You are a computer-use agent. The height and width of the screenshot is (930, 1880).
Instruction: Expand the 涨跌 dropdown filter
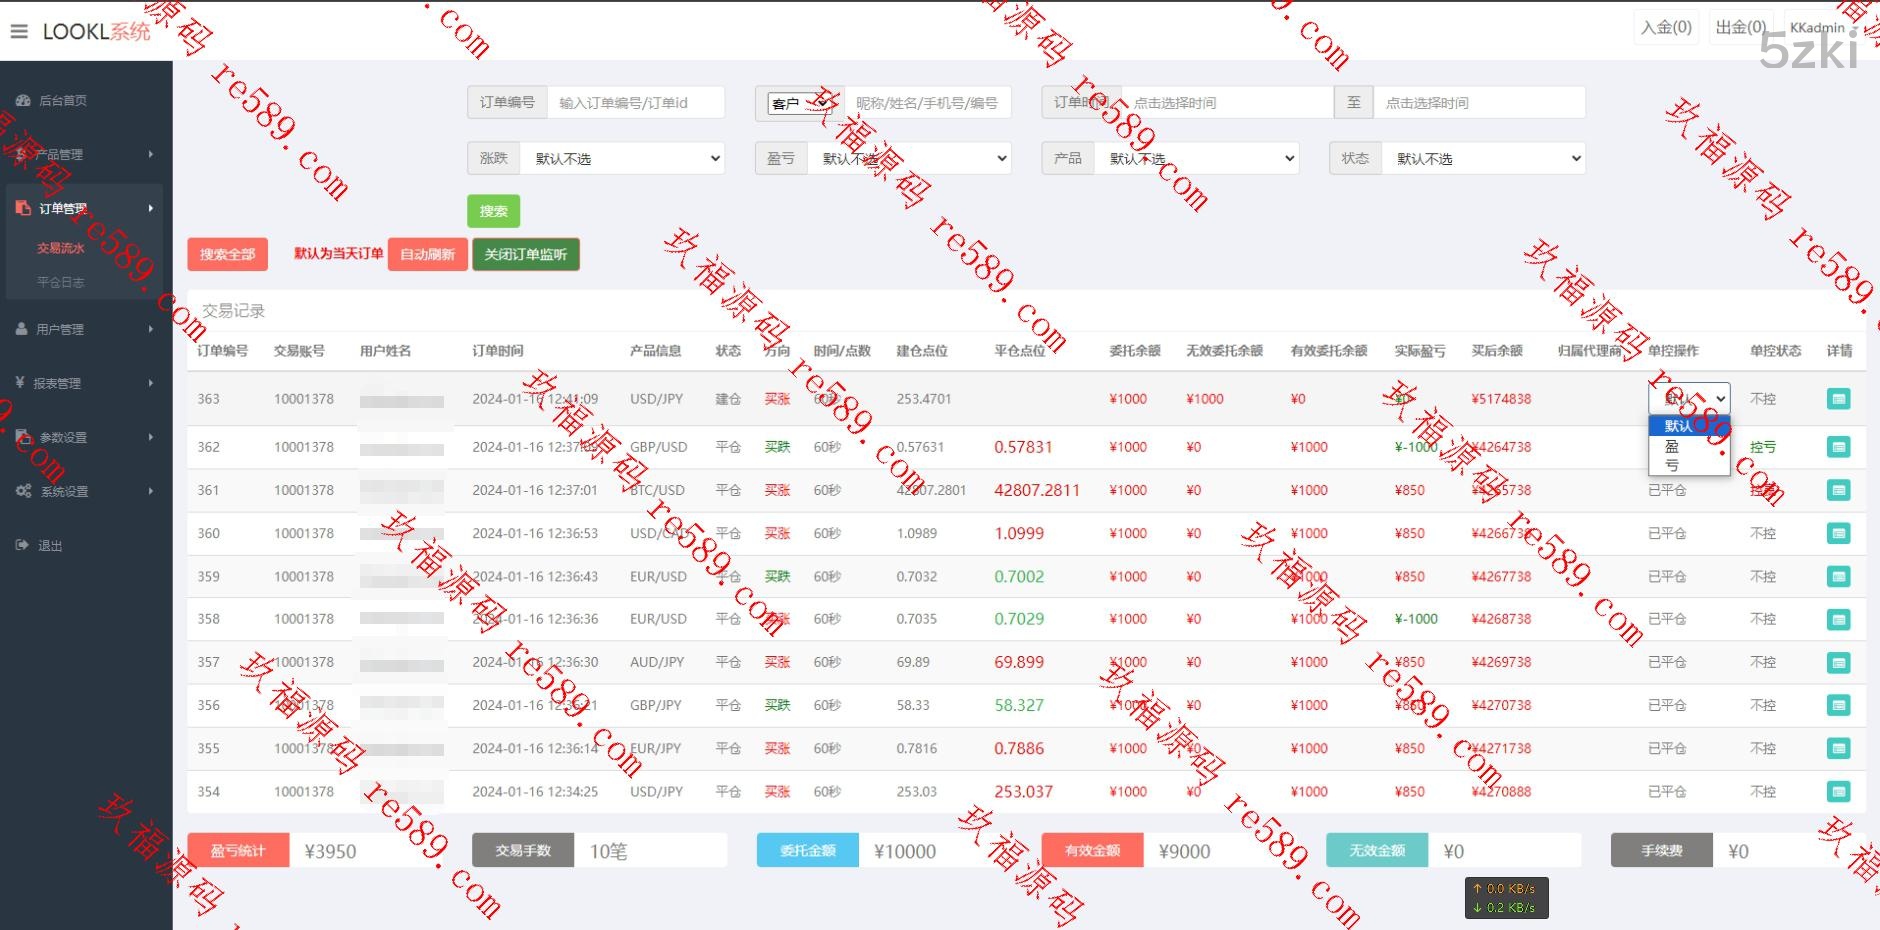pyautogui.click(x=623, y=159)
